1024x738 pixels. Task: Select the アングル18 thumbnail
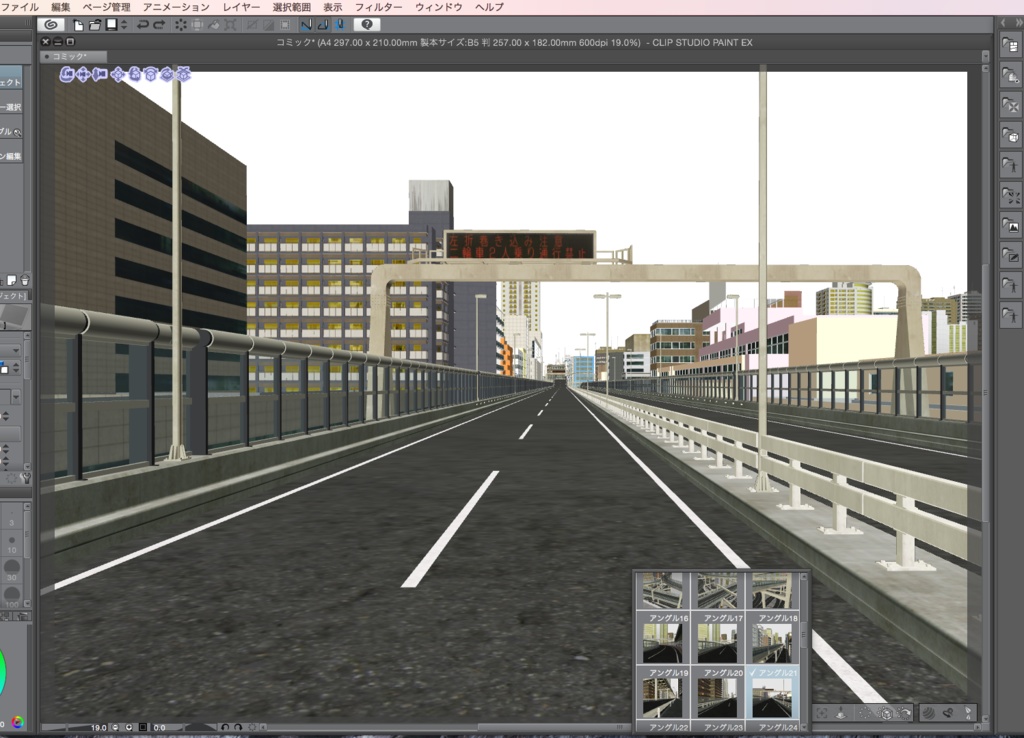(x=773, y=641)
